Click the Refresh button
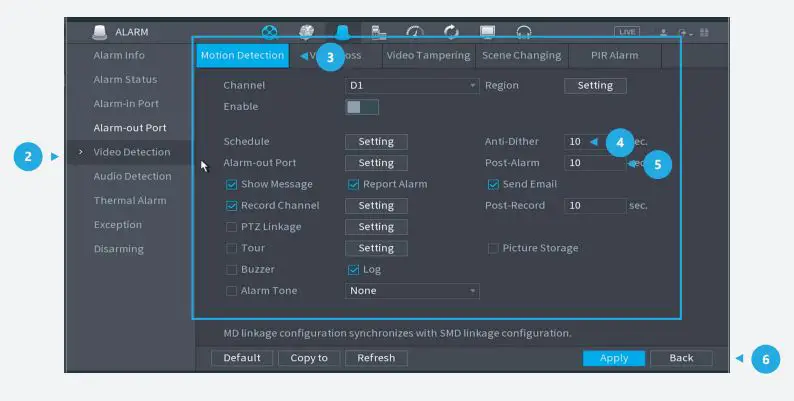Viewport: 794px width, 401px height. tap(376, 358)
